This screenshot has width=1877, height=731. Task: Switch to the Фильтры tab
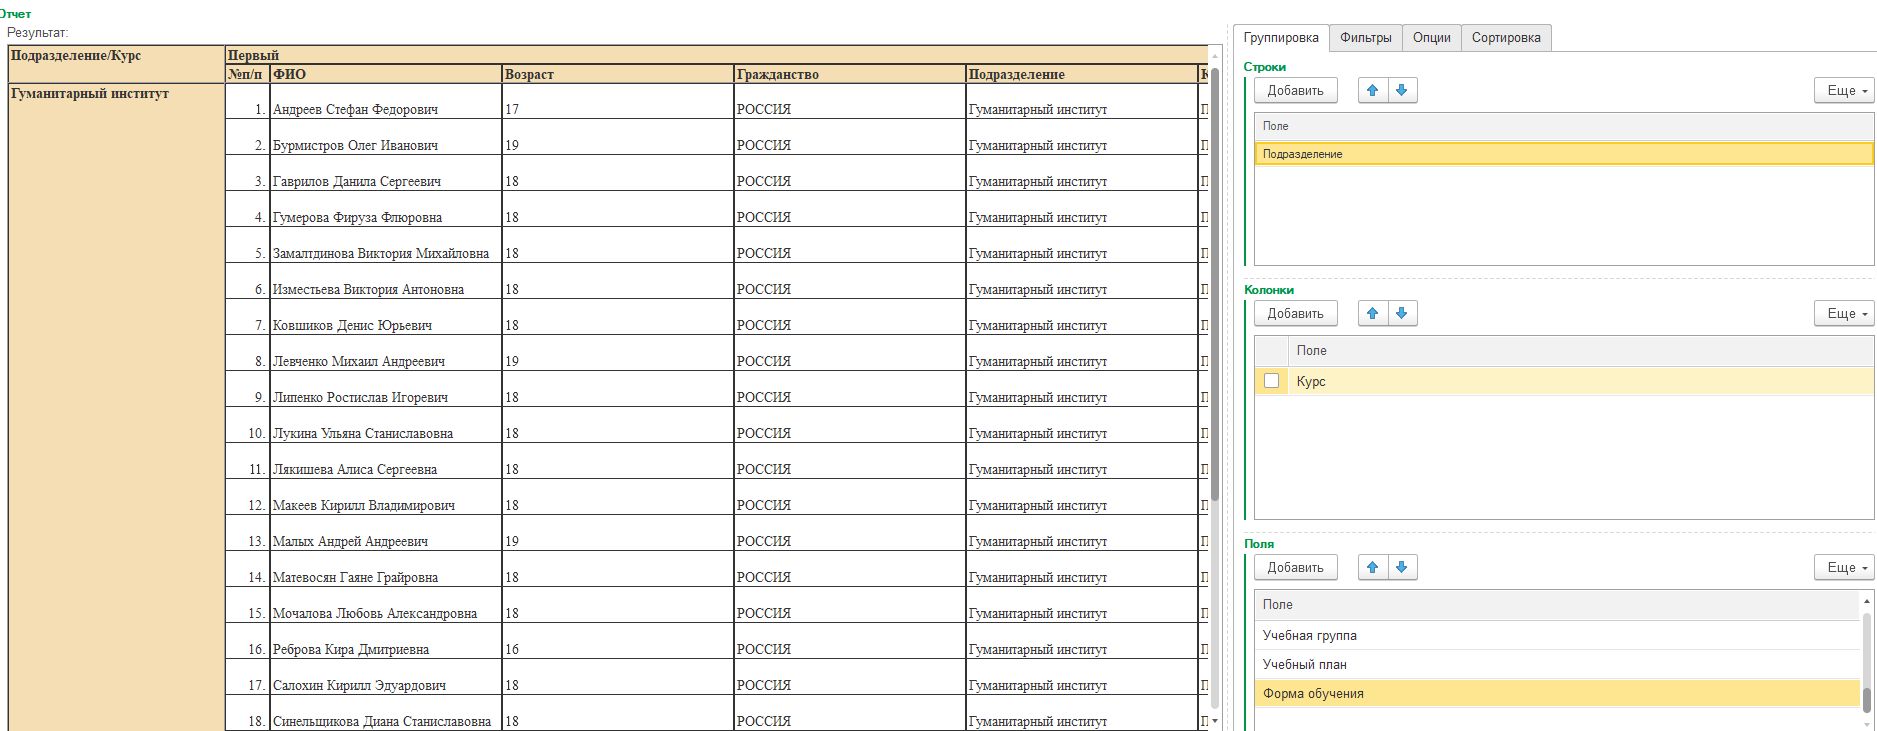(1365, 38)
